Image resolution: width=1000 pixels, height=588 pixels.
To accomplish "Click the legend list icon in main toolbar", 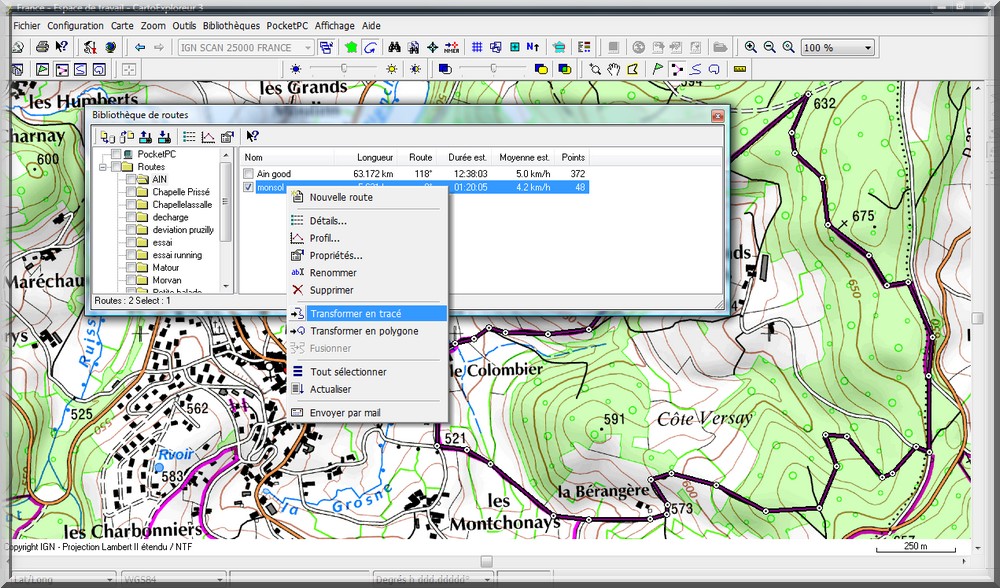I will (584, 47).
